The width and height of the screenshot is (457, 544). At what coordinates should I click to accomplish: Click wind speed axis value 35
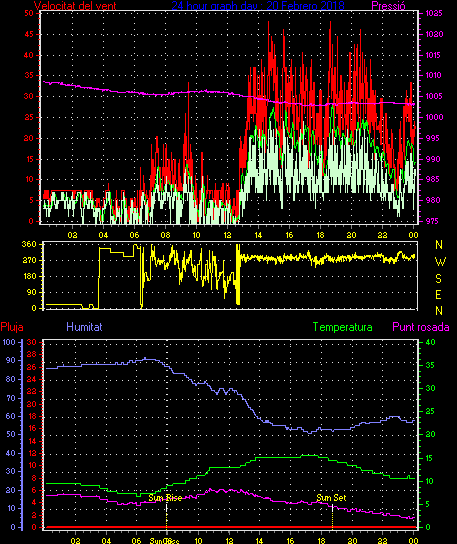pyautogui.click(x=29, y=75)
